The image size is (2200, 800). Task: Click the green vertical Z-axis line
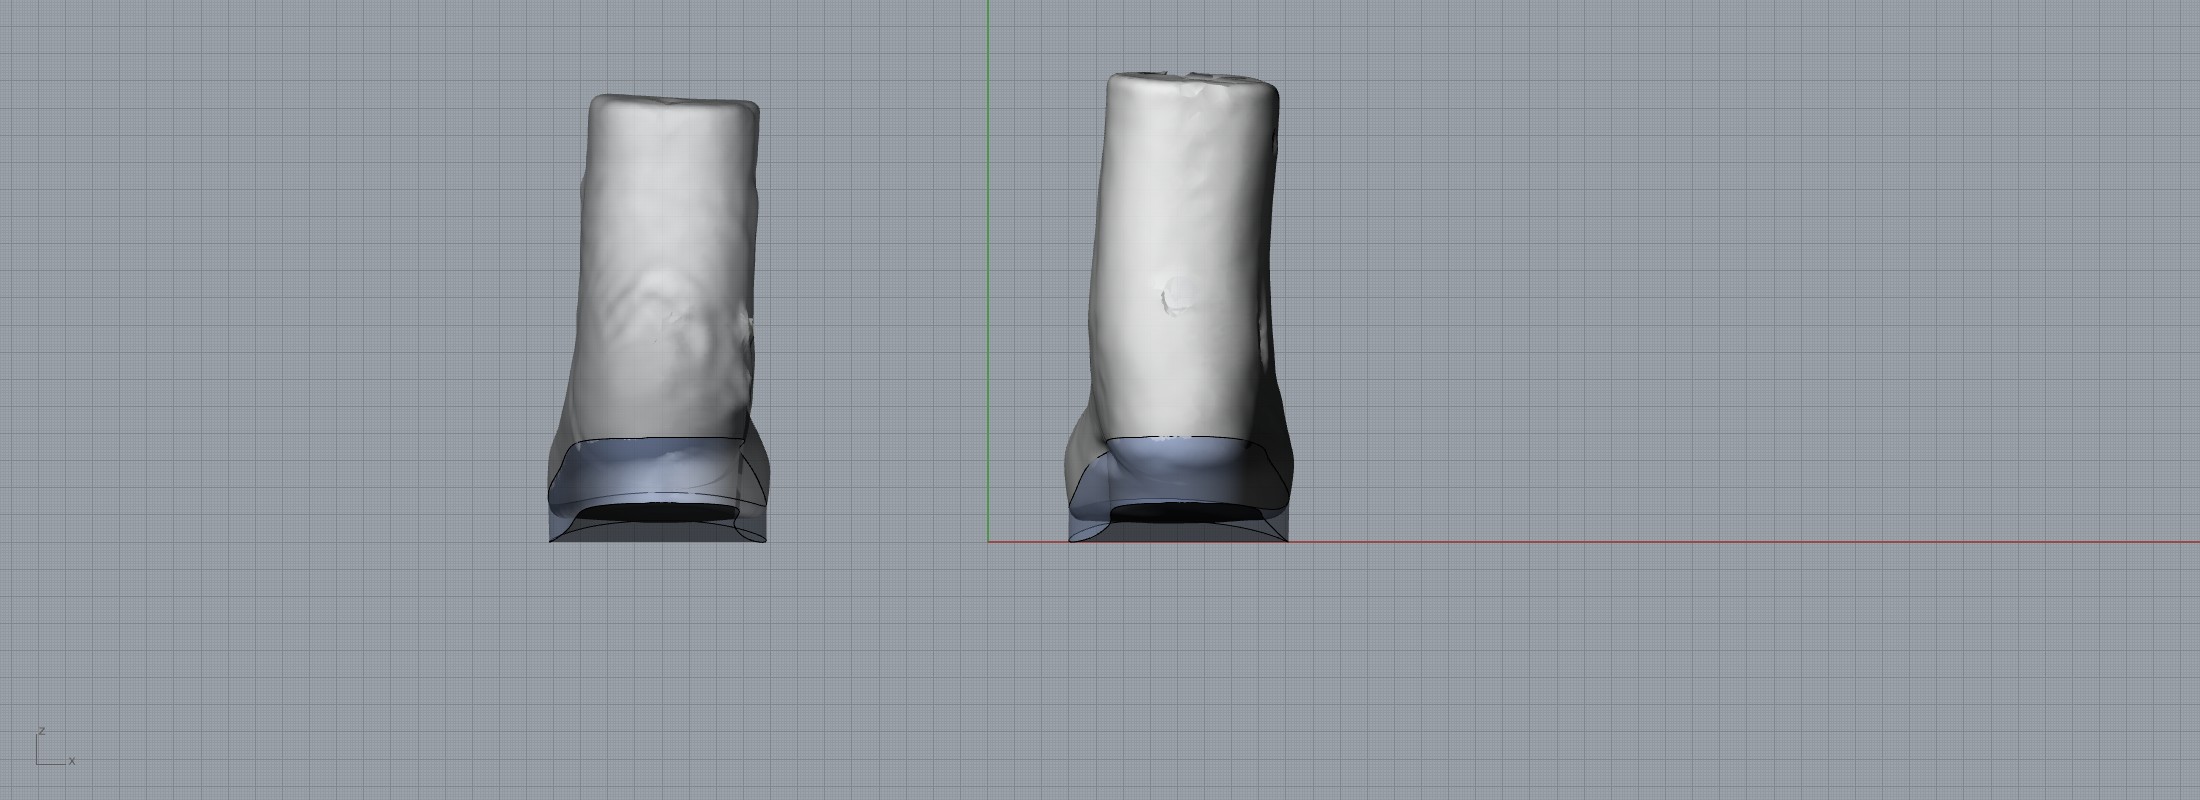[989, 250]
